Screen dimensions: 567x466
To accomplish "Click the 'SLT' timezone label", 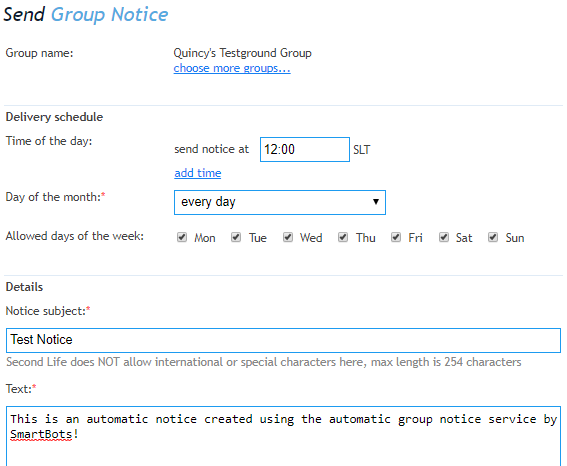I will pyautogui.click(x=362, y=150).
